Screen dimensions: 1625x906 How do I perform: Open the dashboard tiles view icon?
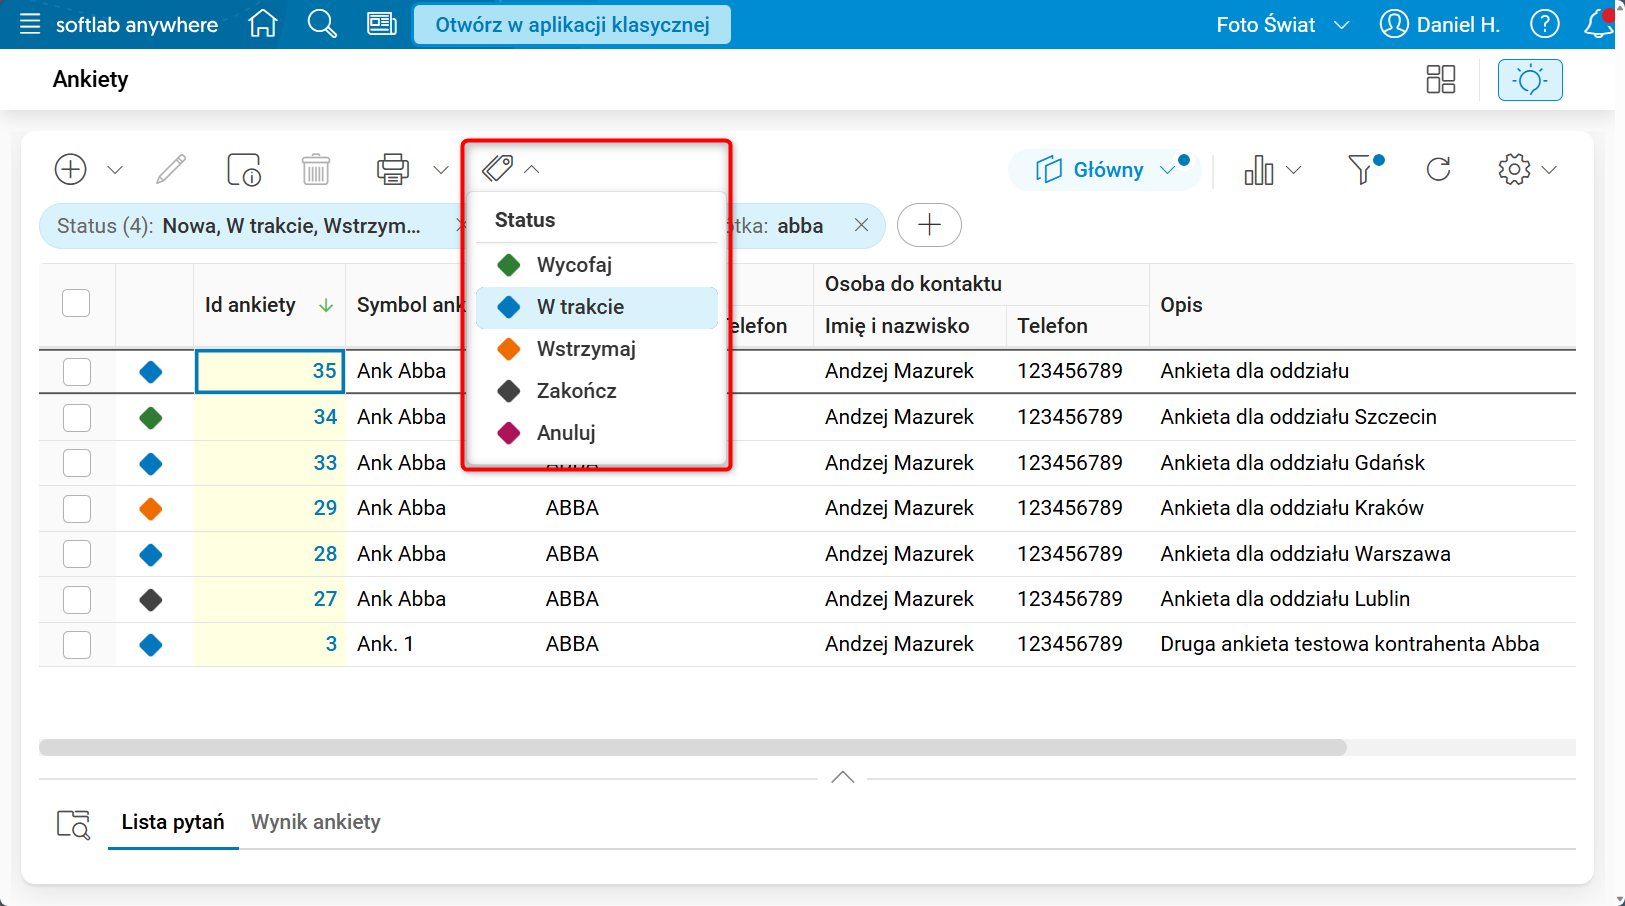click(1441, 79)
